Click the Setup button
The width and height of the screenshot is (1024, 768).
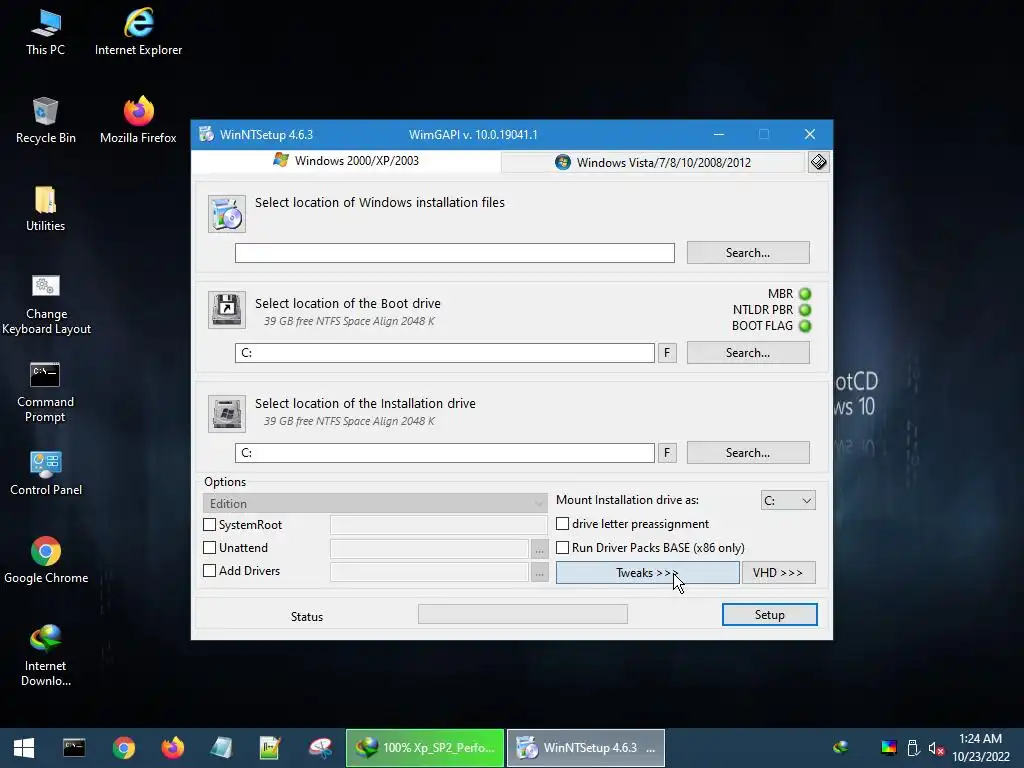coord(769,615)
